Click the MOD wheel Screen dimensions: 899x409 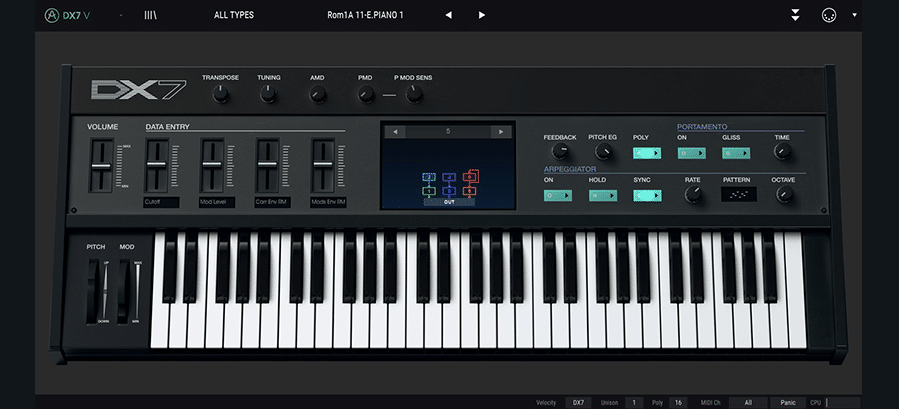(126, 291)
